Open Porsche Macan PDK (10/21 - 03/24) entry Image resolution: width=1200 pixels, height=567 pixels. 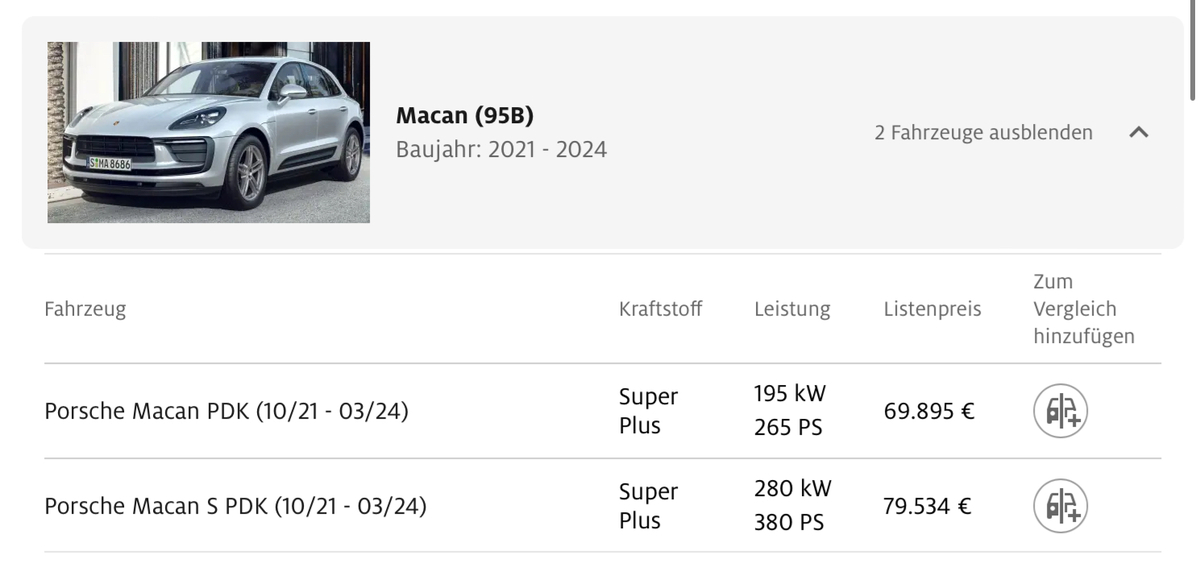(x=226, y=411)
